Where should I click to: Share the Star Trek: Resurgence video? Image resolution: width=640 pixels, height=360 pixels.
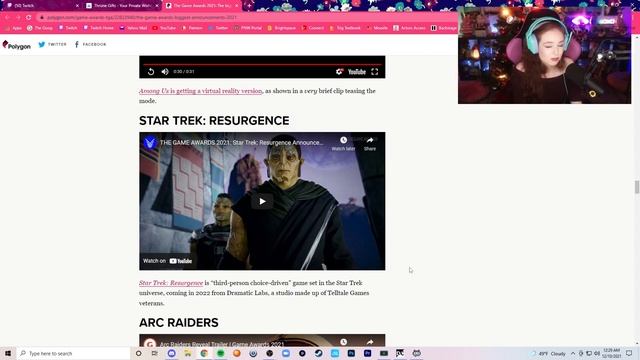[370, 143]
